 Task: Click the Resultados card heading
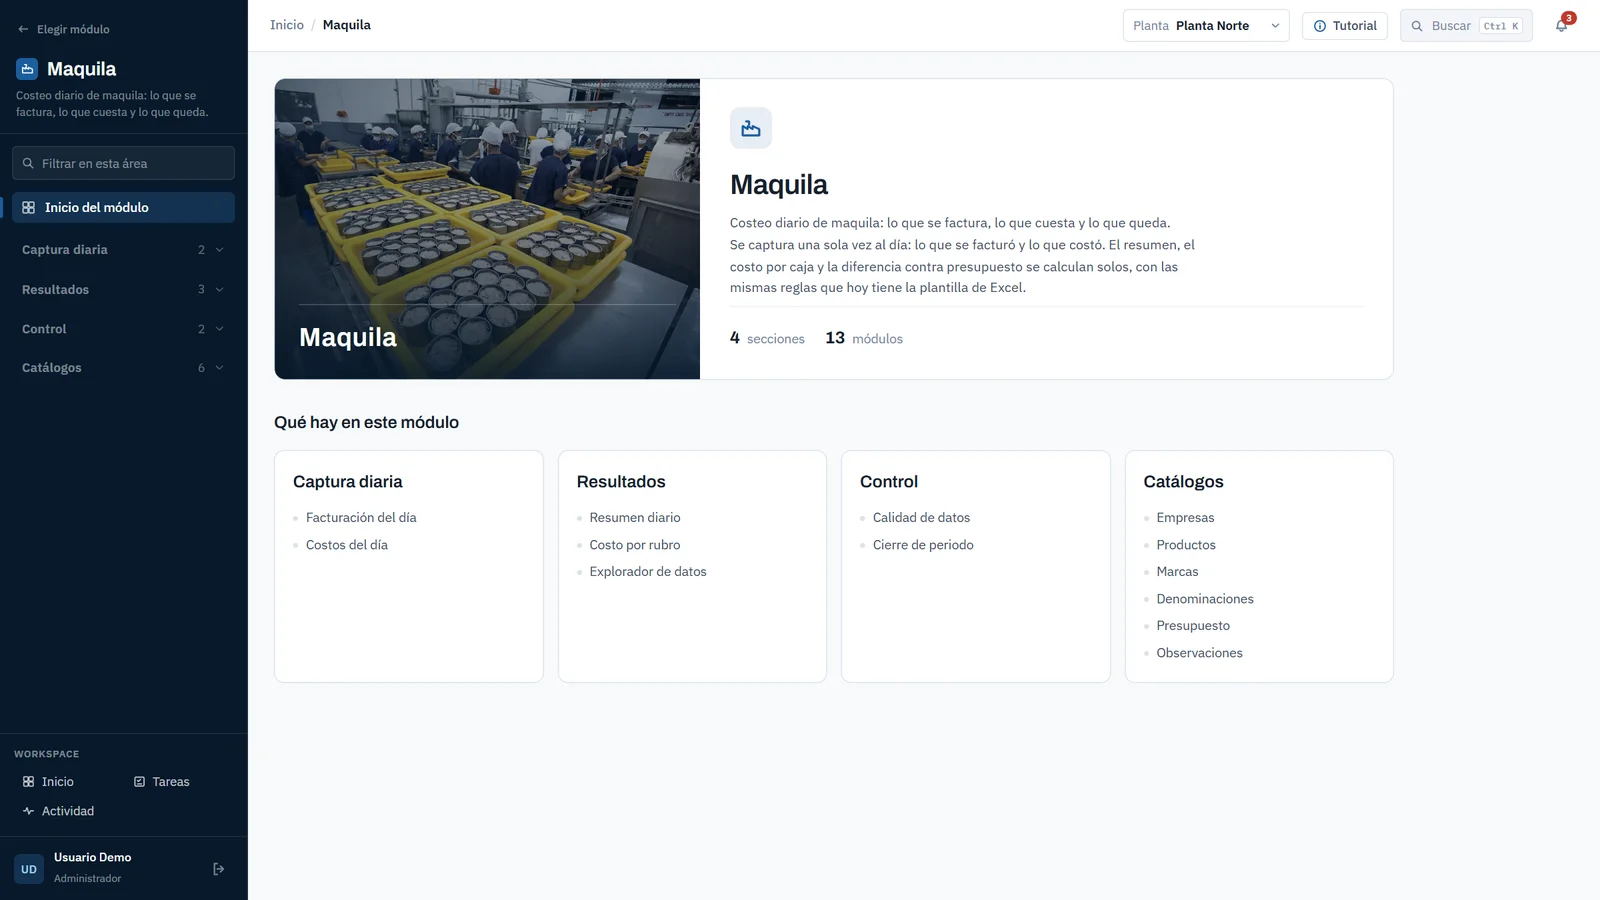coord(621,482)
